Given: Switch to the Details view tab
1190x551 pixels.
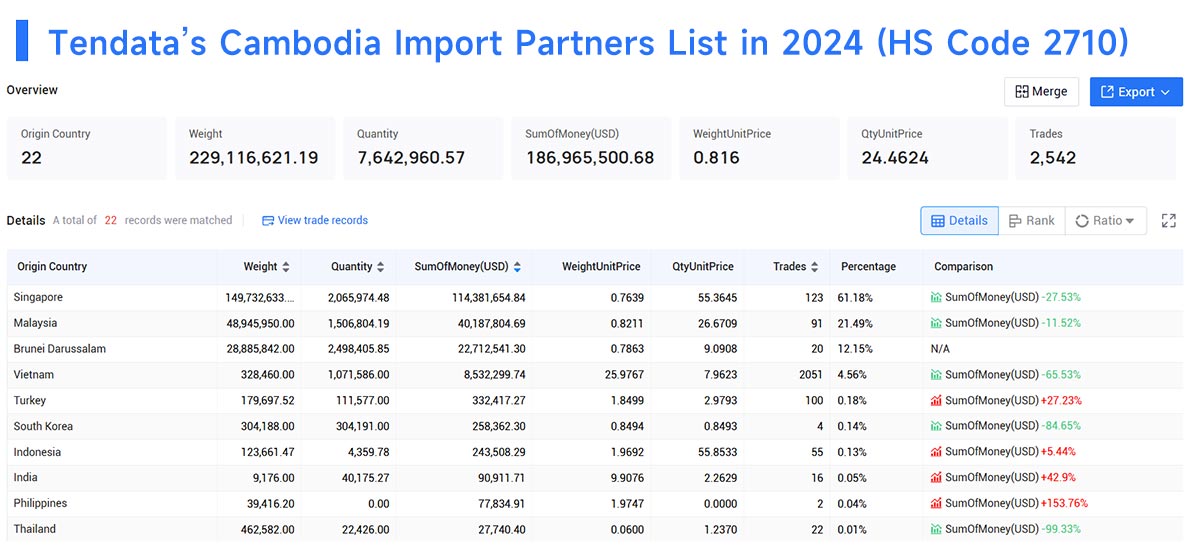Looking at the screenshot, I should tap(959, 221).
